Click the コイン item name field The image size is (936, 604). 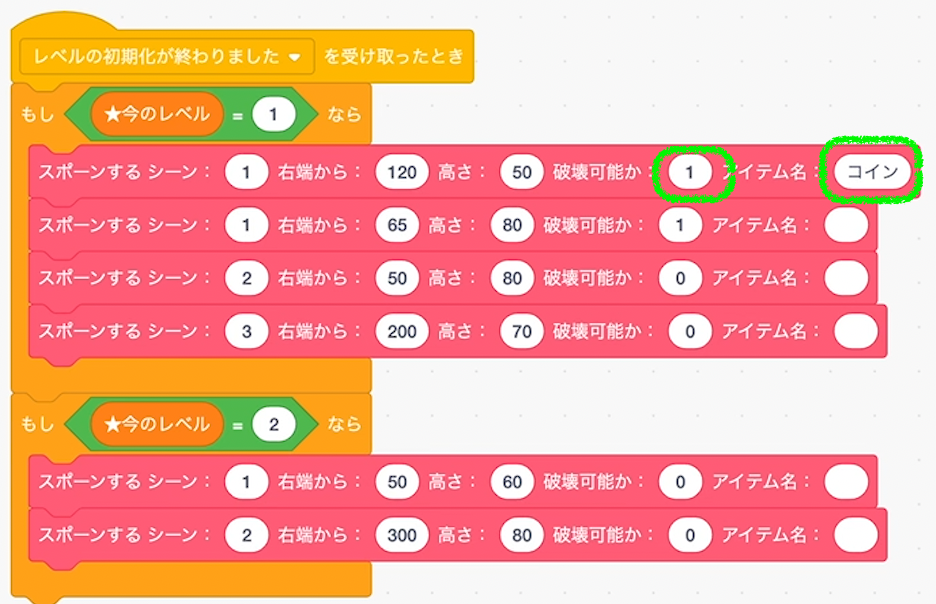[872, 172]
